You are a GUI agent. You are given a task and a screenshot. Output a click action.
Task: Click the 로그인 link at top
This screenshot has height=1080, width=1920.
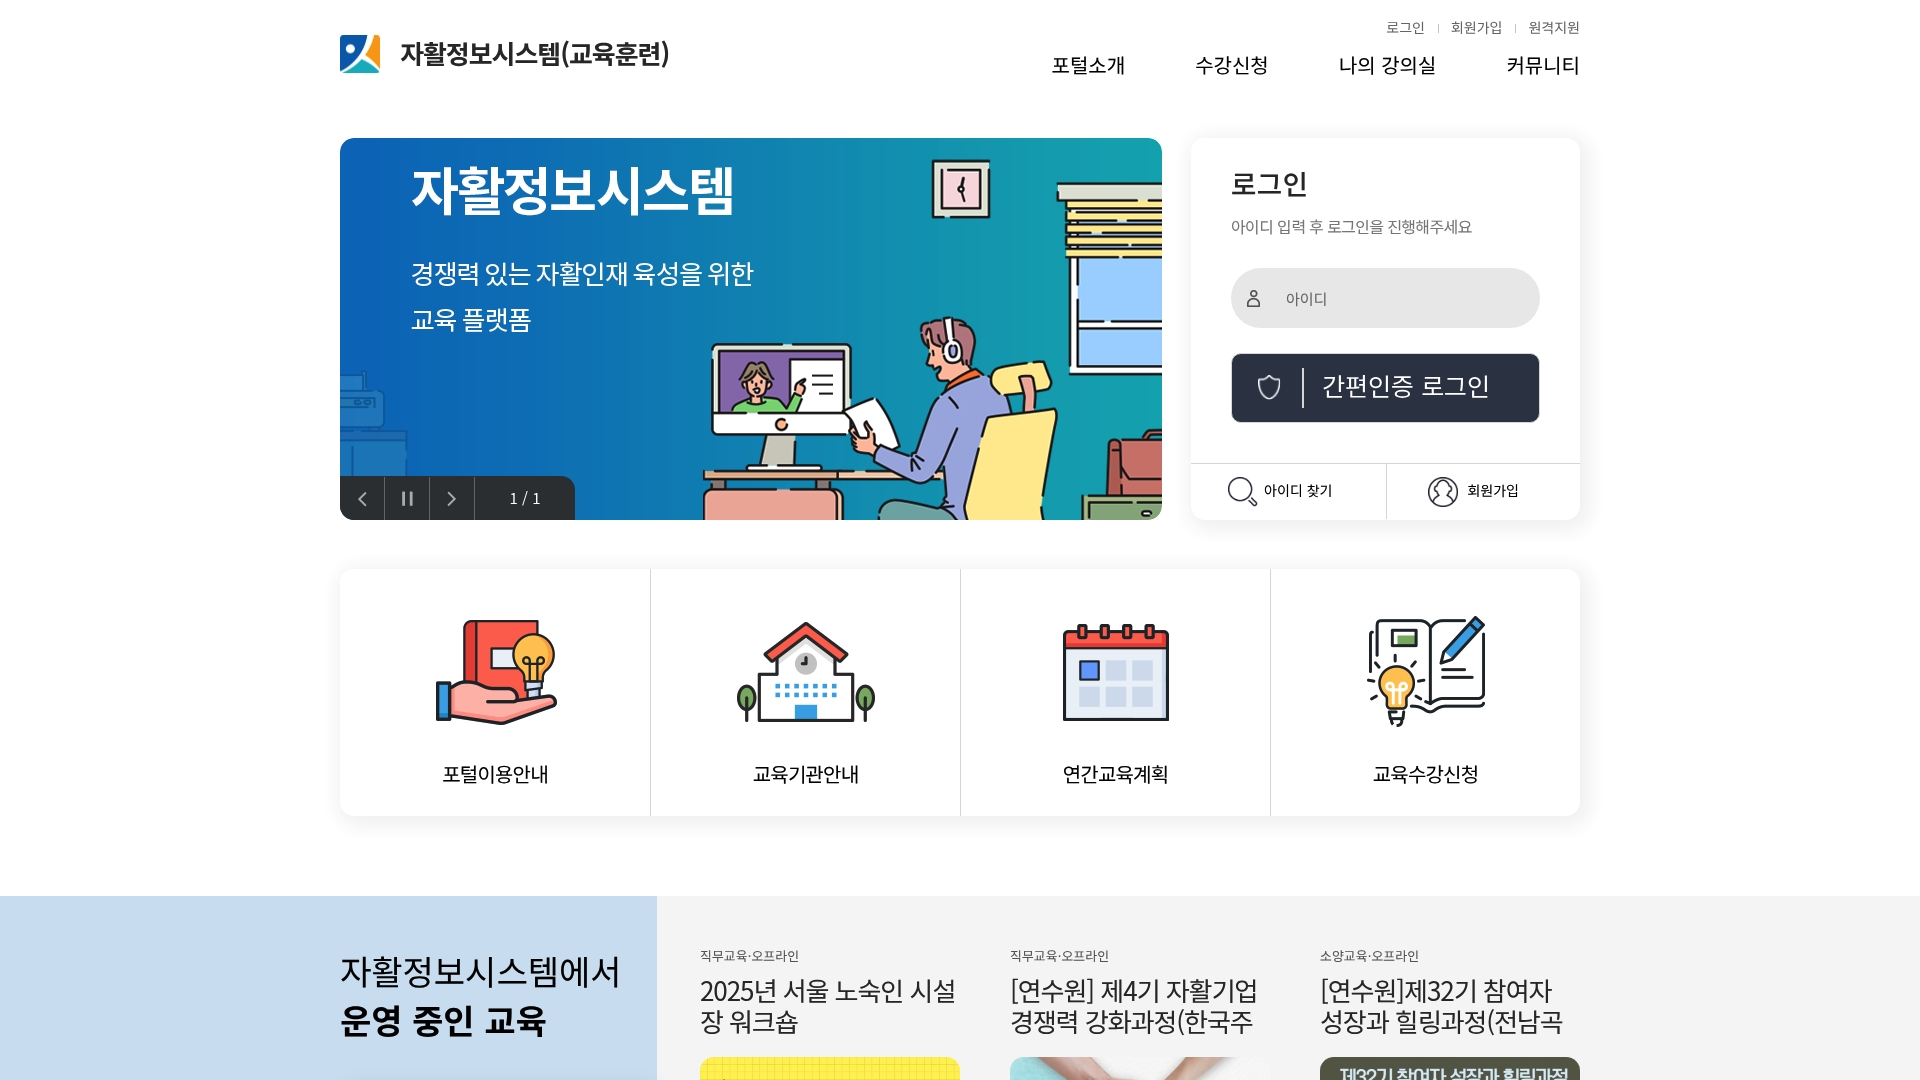tap(1405, 28)
